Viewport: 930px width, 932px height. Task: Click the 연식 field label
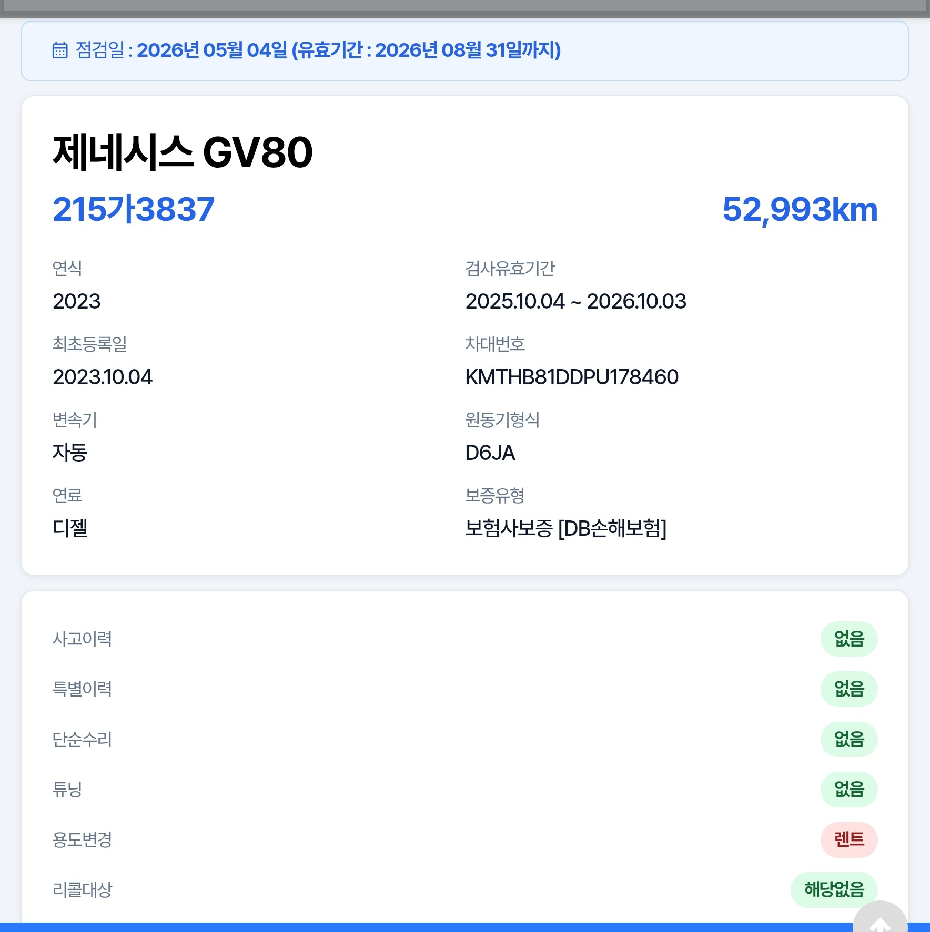pos(67,269)
